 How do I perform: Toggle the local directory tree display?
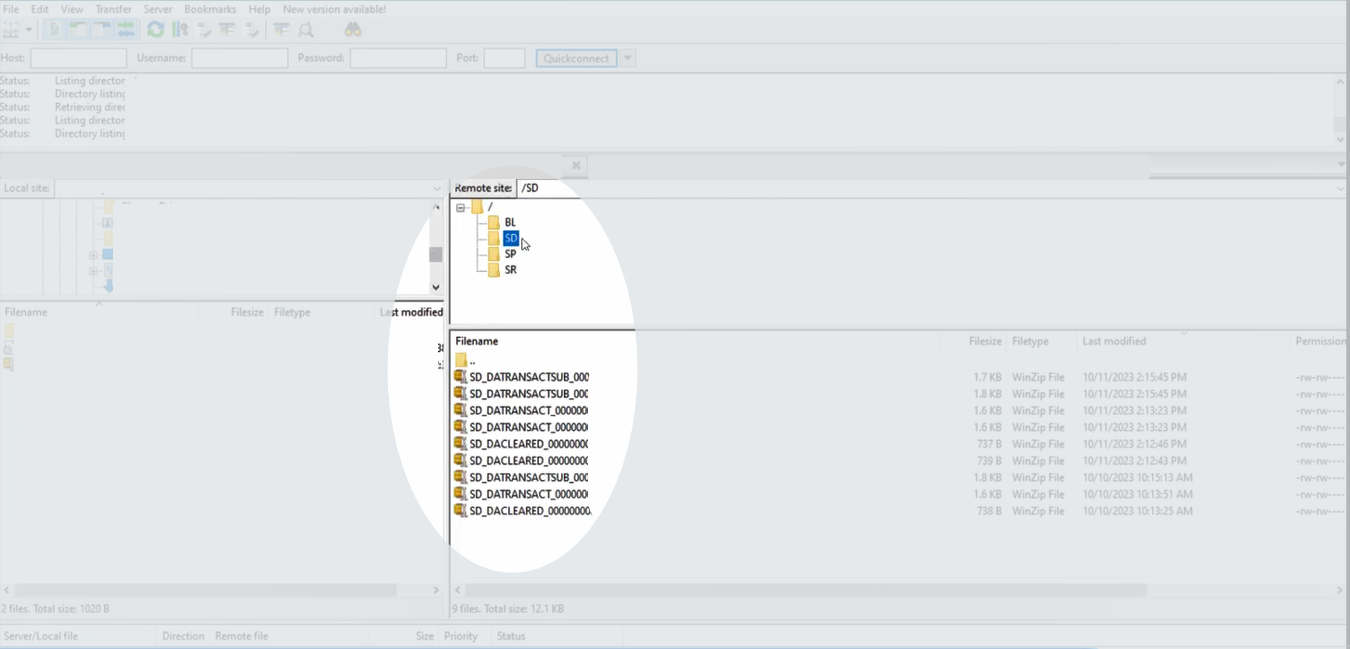click(78, 30)
